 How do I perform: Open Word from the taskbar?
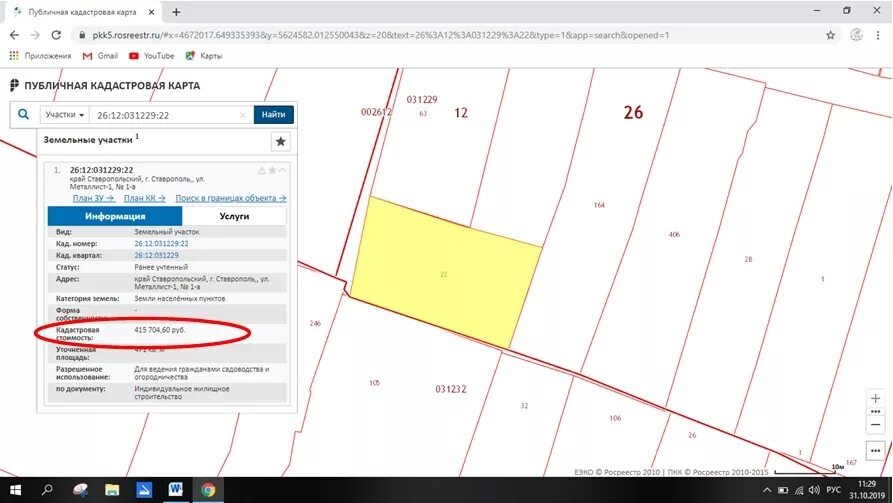[x=175, y=489]
